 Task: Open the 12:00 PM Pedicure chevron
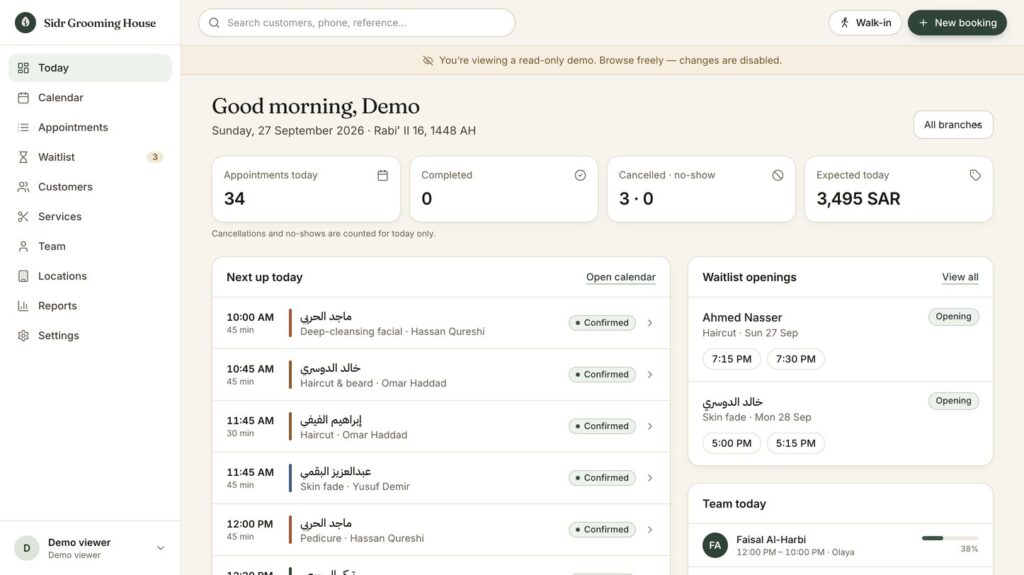(650, 529)
